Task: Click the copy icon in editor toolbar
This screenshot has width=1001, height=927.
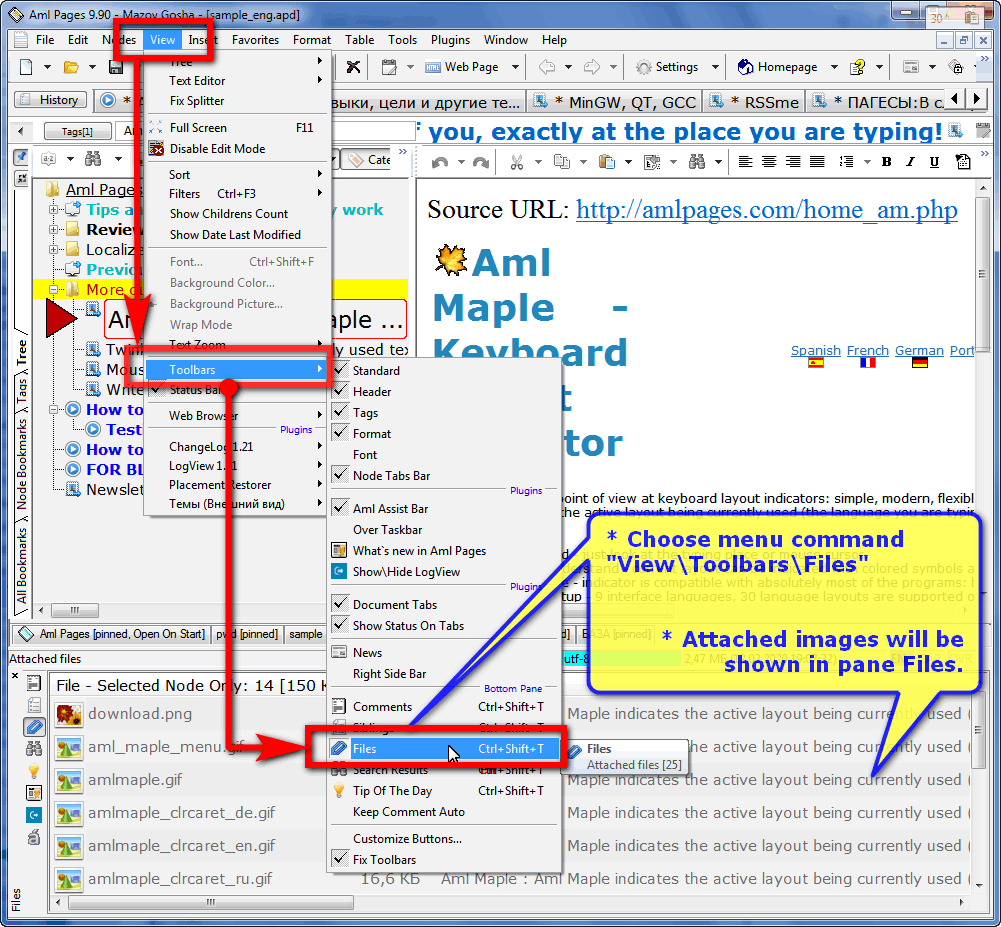Action: pyautogui.click(x=562, y=162)
